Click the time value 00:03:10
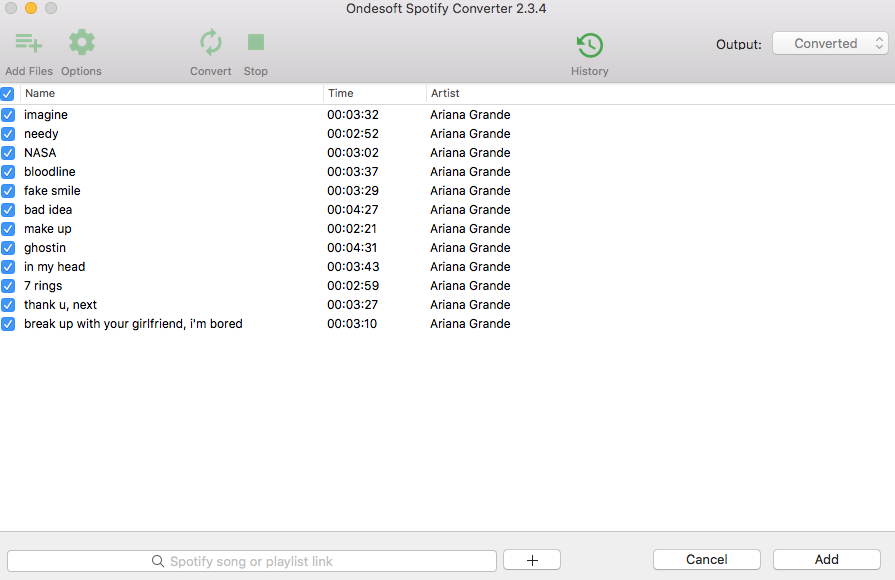The image size is (895, 580). (352, 324)
